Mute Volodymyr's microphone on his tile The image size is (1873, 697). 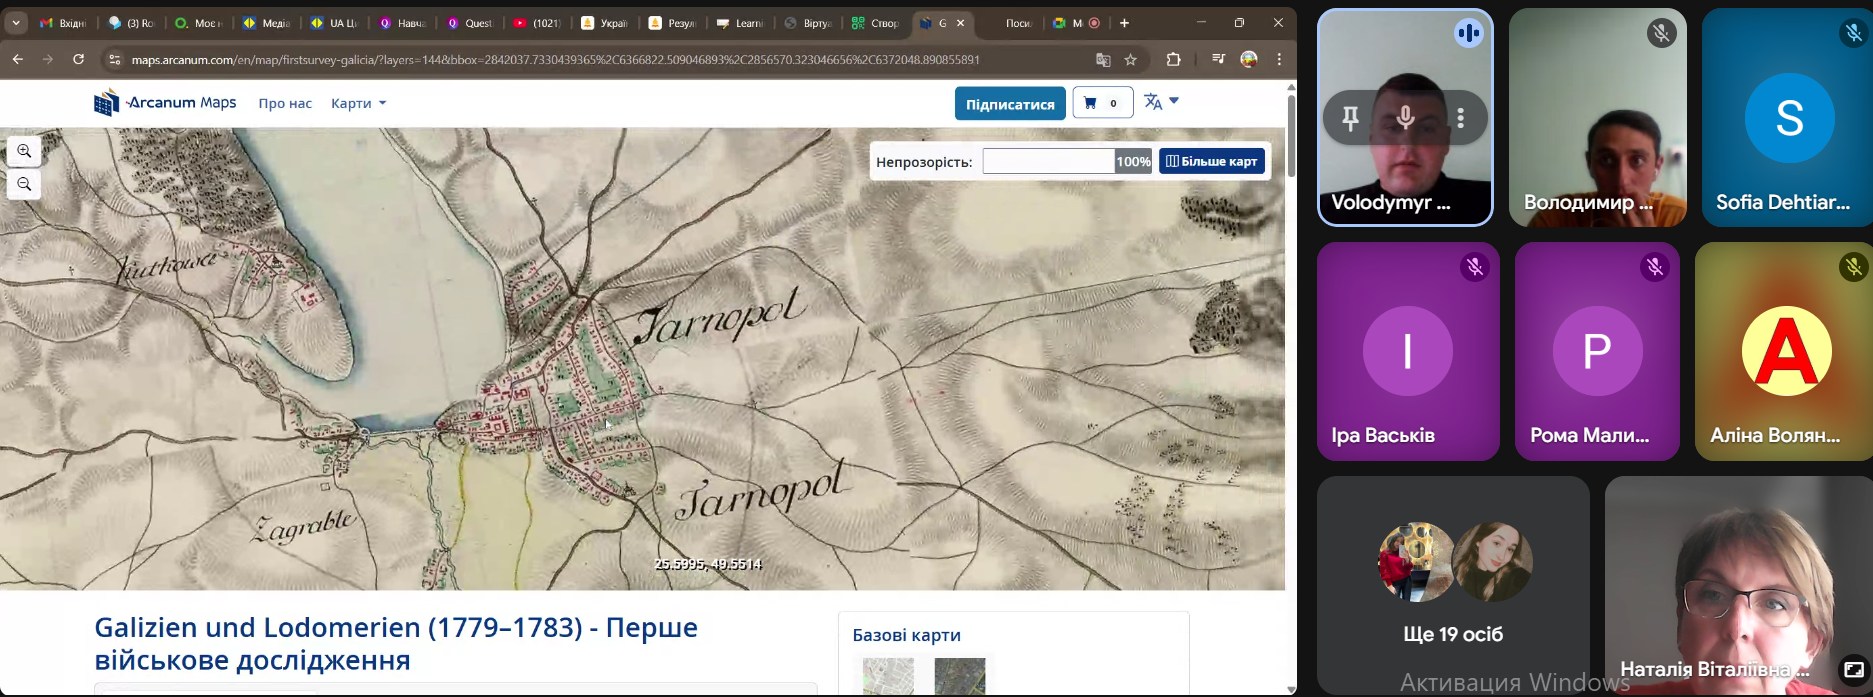click(1405, 119)
